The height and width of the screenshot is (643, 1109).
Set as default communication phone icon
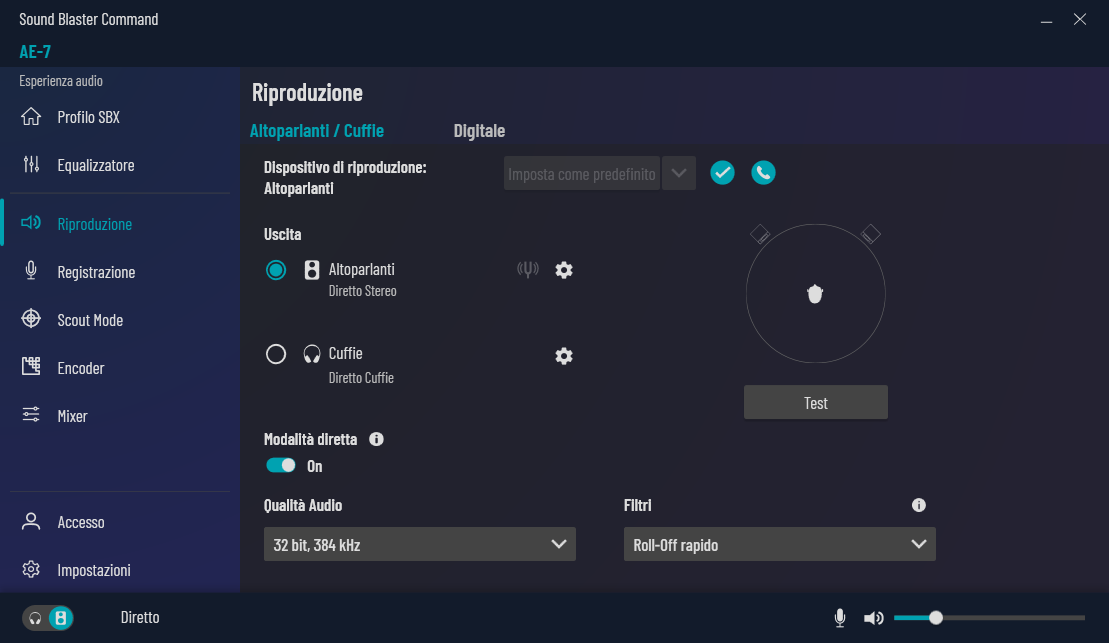coord(763,173)
